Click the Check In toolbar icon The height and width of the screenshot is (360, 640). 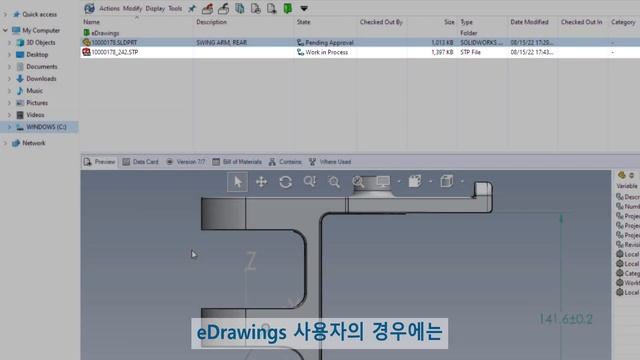(x=223, y=8)
